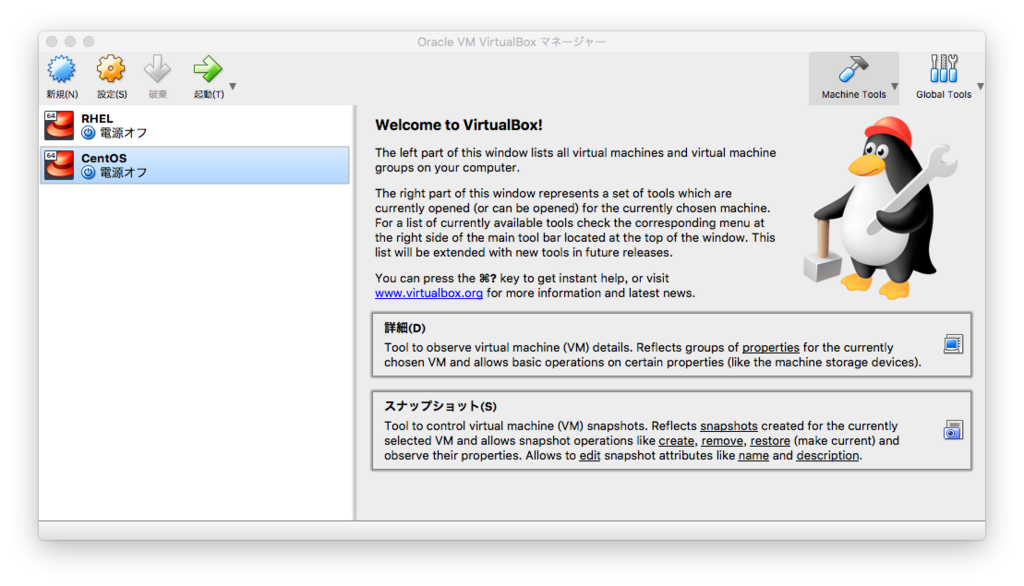Click RHEL power-off status icon

click(88, 133)
